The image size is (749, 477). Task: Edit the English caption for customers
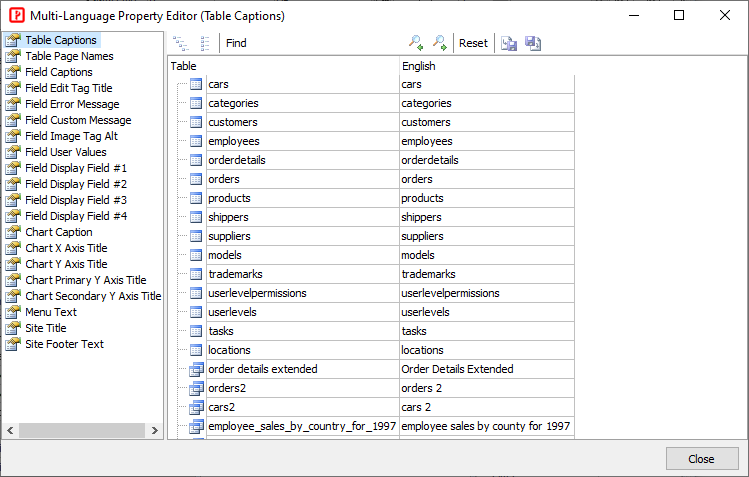pyautogui.click(x=486, y=122)
